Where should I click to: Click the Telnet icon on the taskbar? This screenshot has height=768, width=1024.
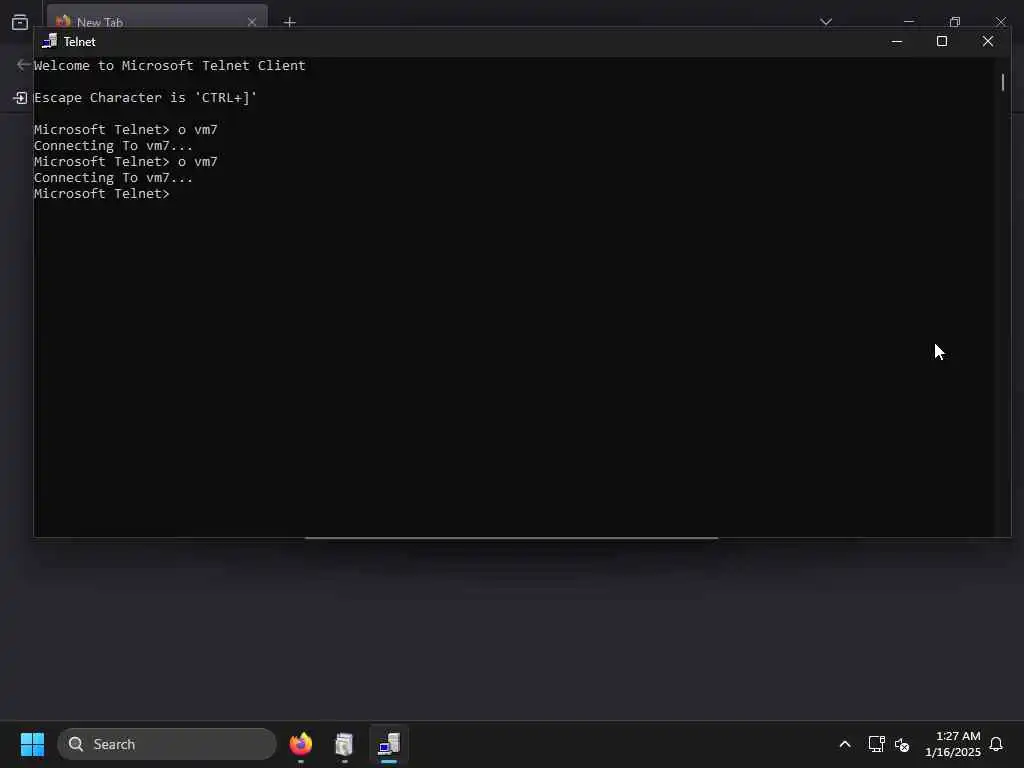click(x=389, y=744)
